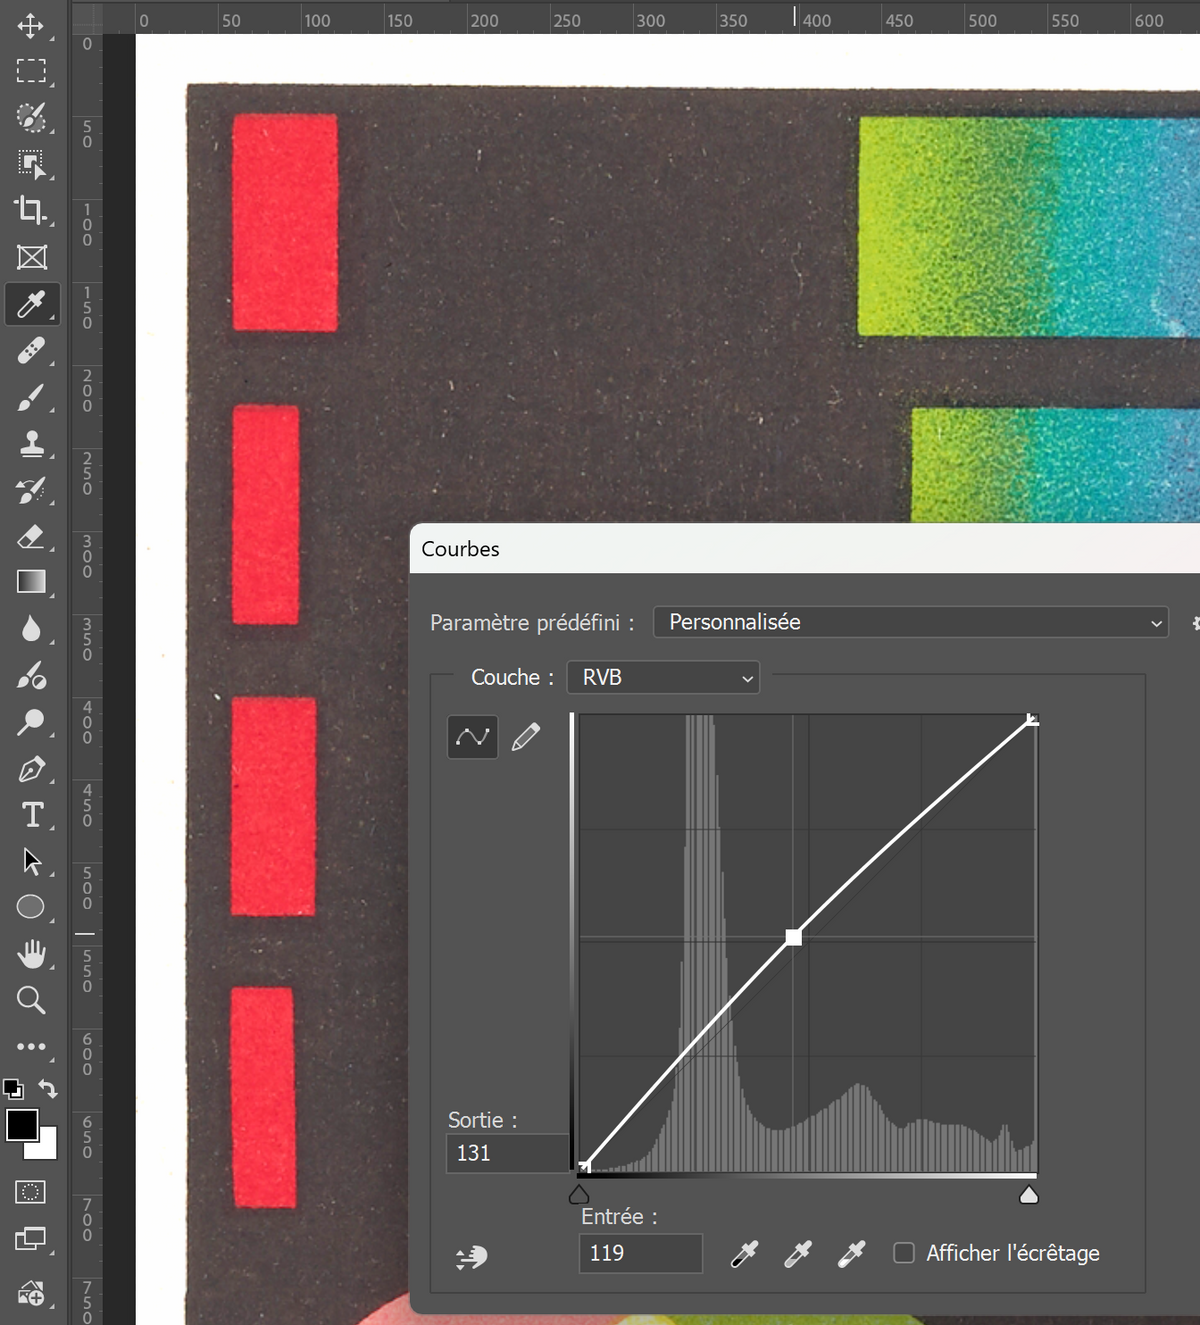Viewport: 1200px width, 1325px height.
Task: Activate the on-image curve adjustment tool
Action: (471, 1257)
